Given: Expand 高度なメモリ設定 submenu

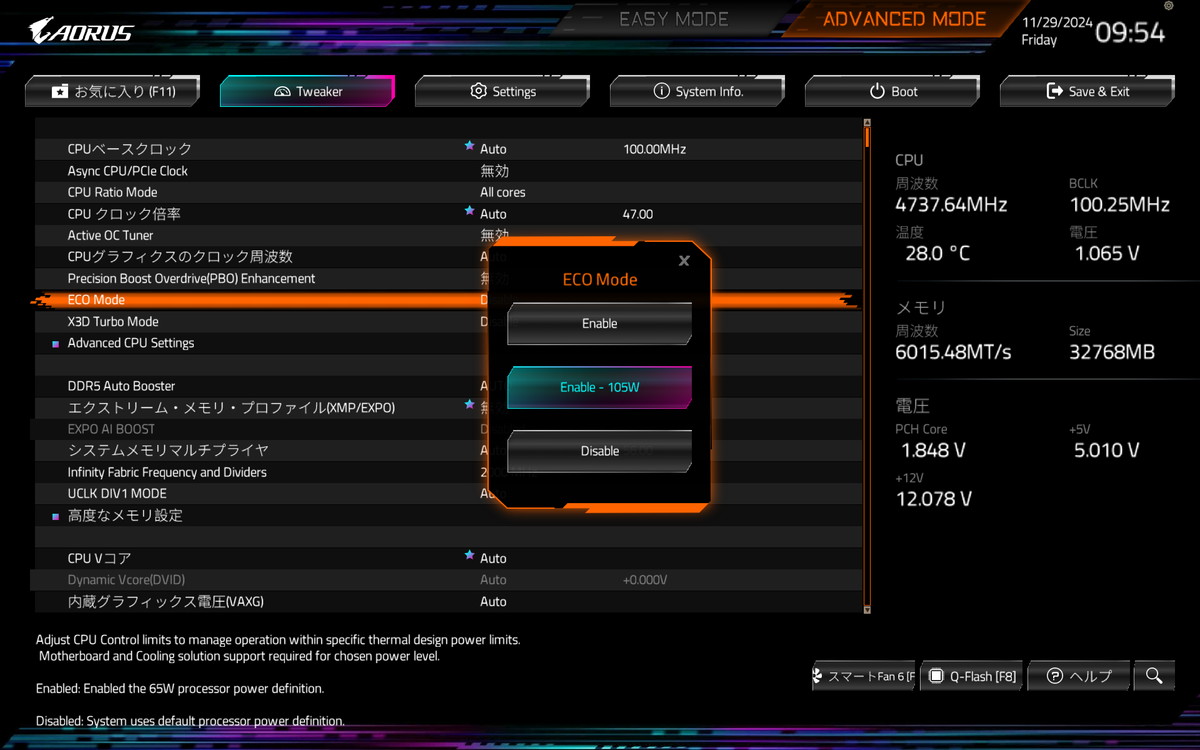Looking at the screenshot, I should [125, 516].
